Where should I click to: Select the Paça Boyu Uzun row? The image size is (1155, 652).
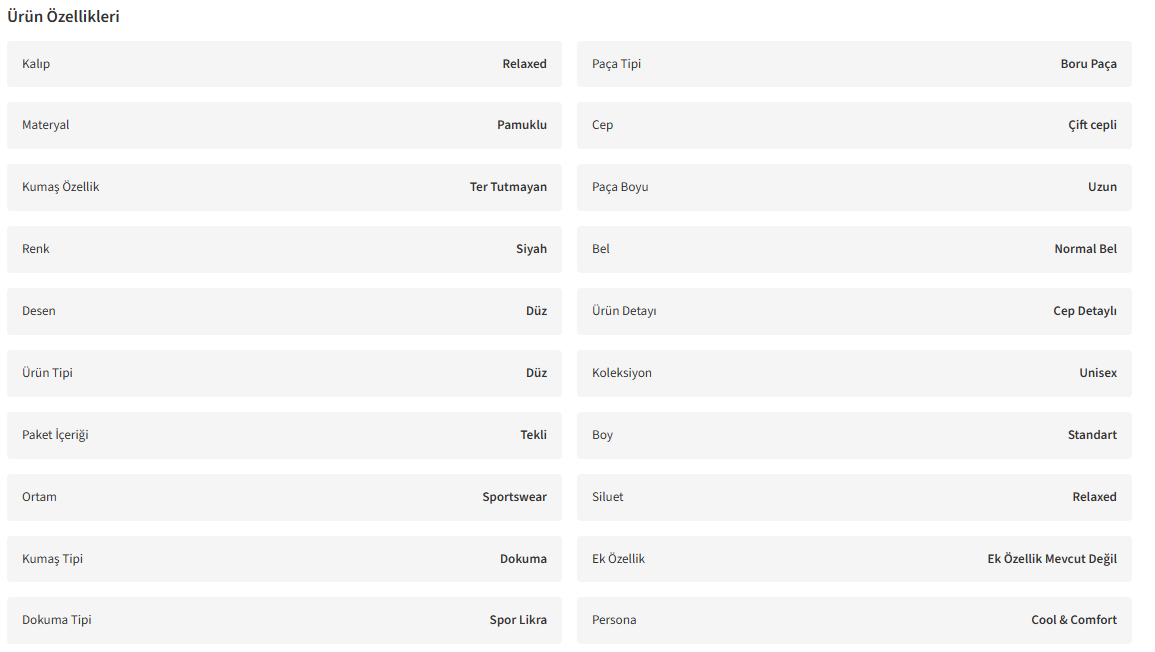[x=854, y=187]
